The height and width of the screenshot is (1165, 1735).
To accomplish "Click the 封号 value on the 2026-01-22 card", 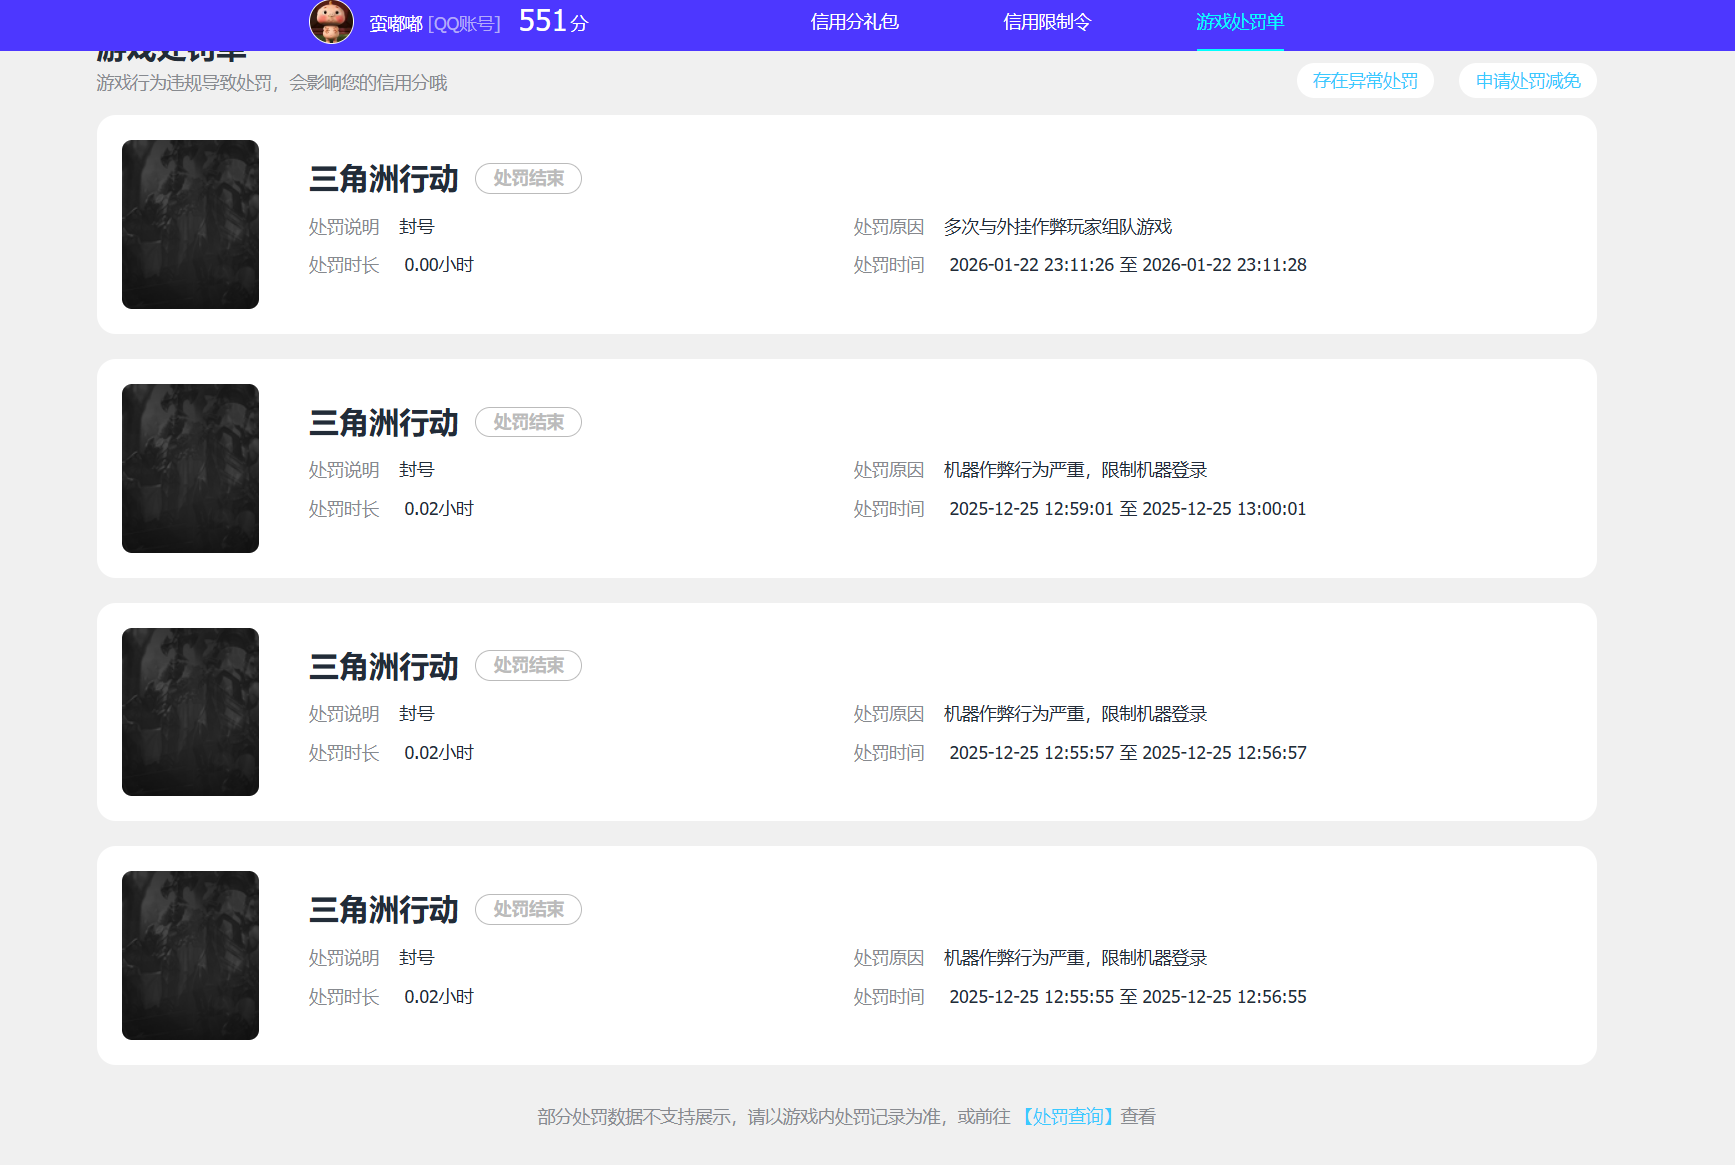I will [417, 227].
